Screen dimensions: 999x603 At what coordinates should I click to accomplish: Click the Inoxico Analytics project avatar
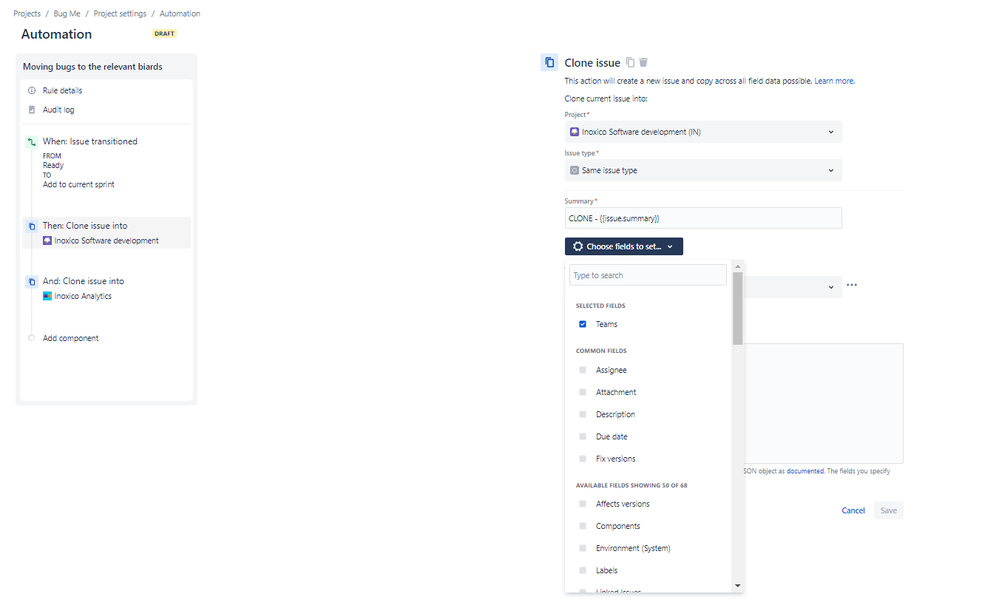pyautogui.click(x=47, y=296)
